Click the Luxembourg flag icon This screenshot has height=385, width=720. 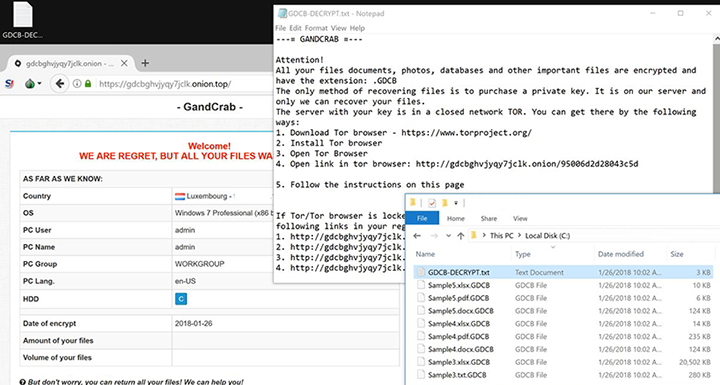pyautogui.click(x=180, y=196)
